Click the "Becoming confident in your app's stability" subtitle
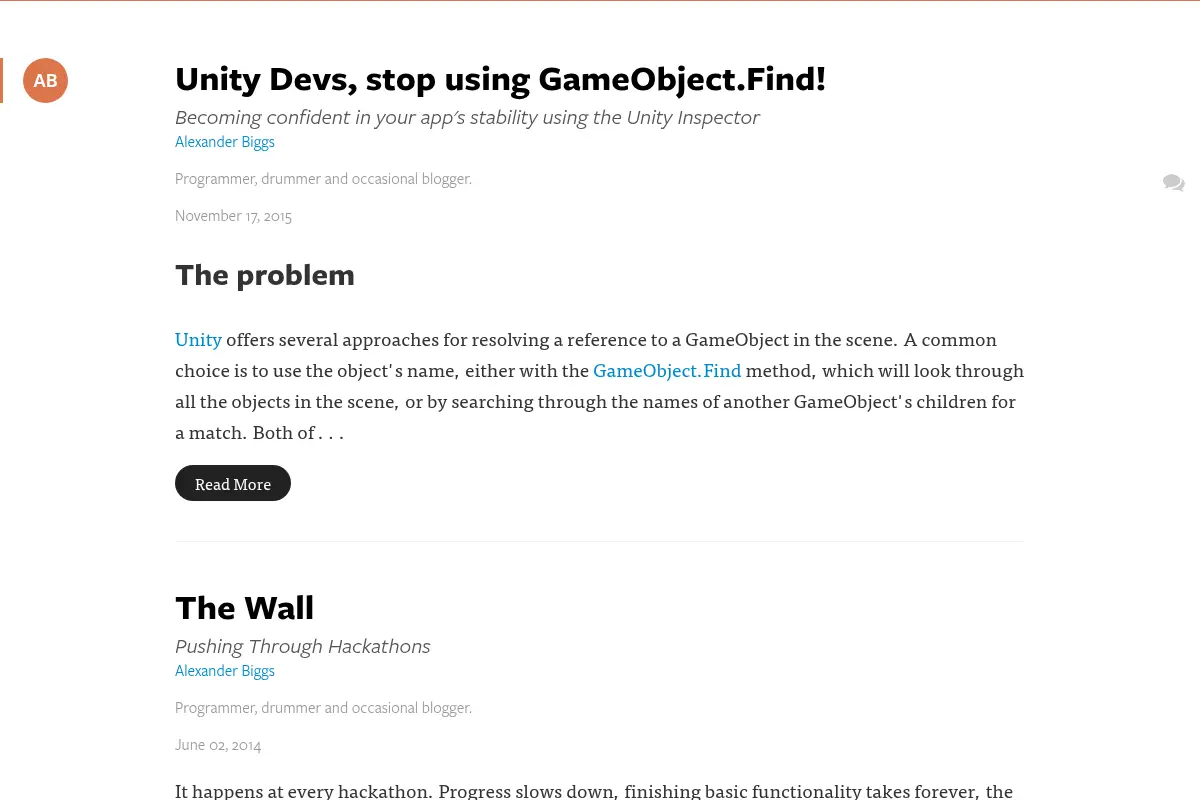Image resolution: width=1200 pixels, height=800 pixels. pos(467,117)
